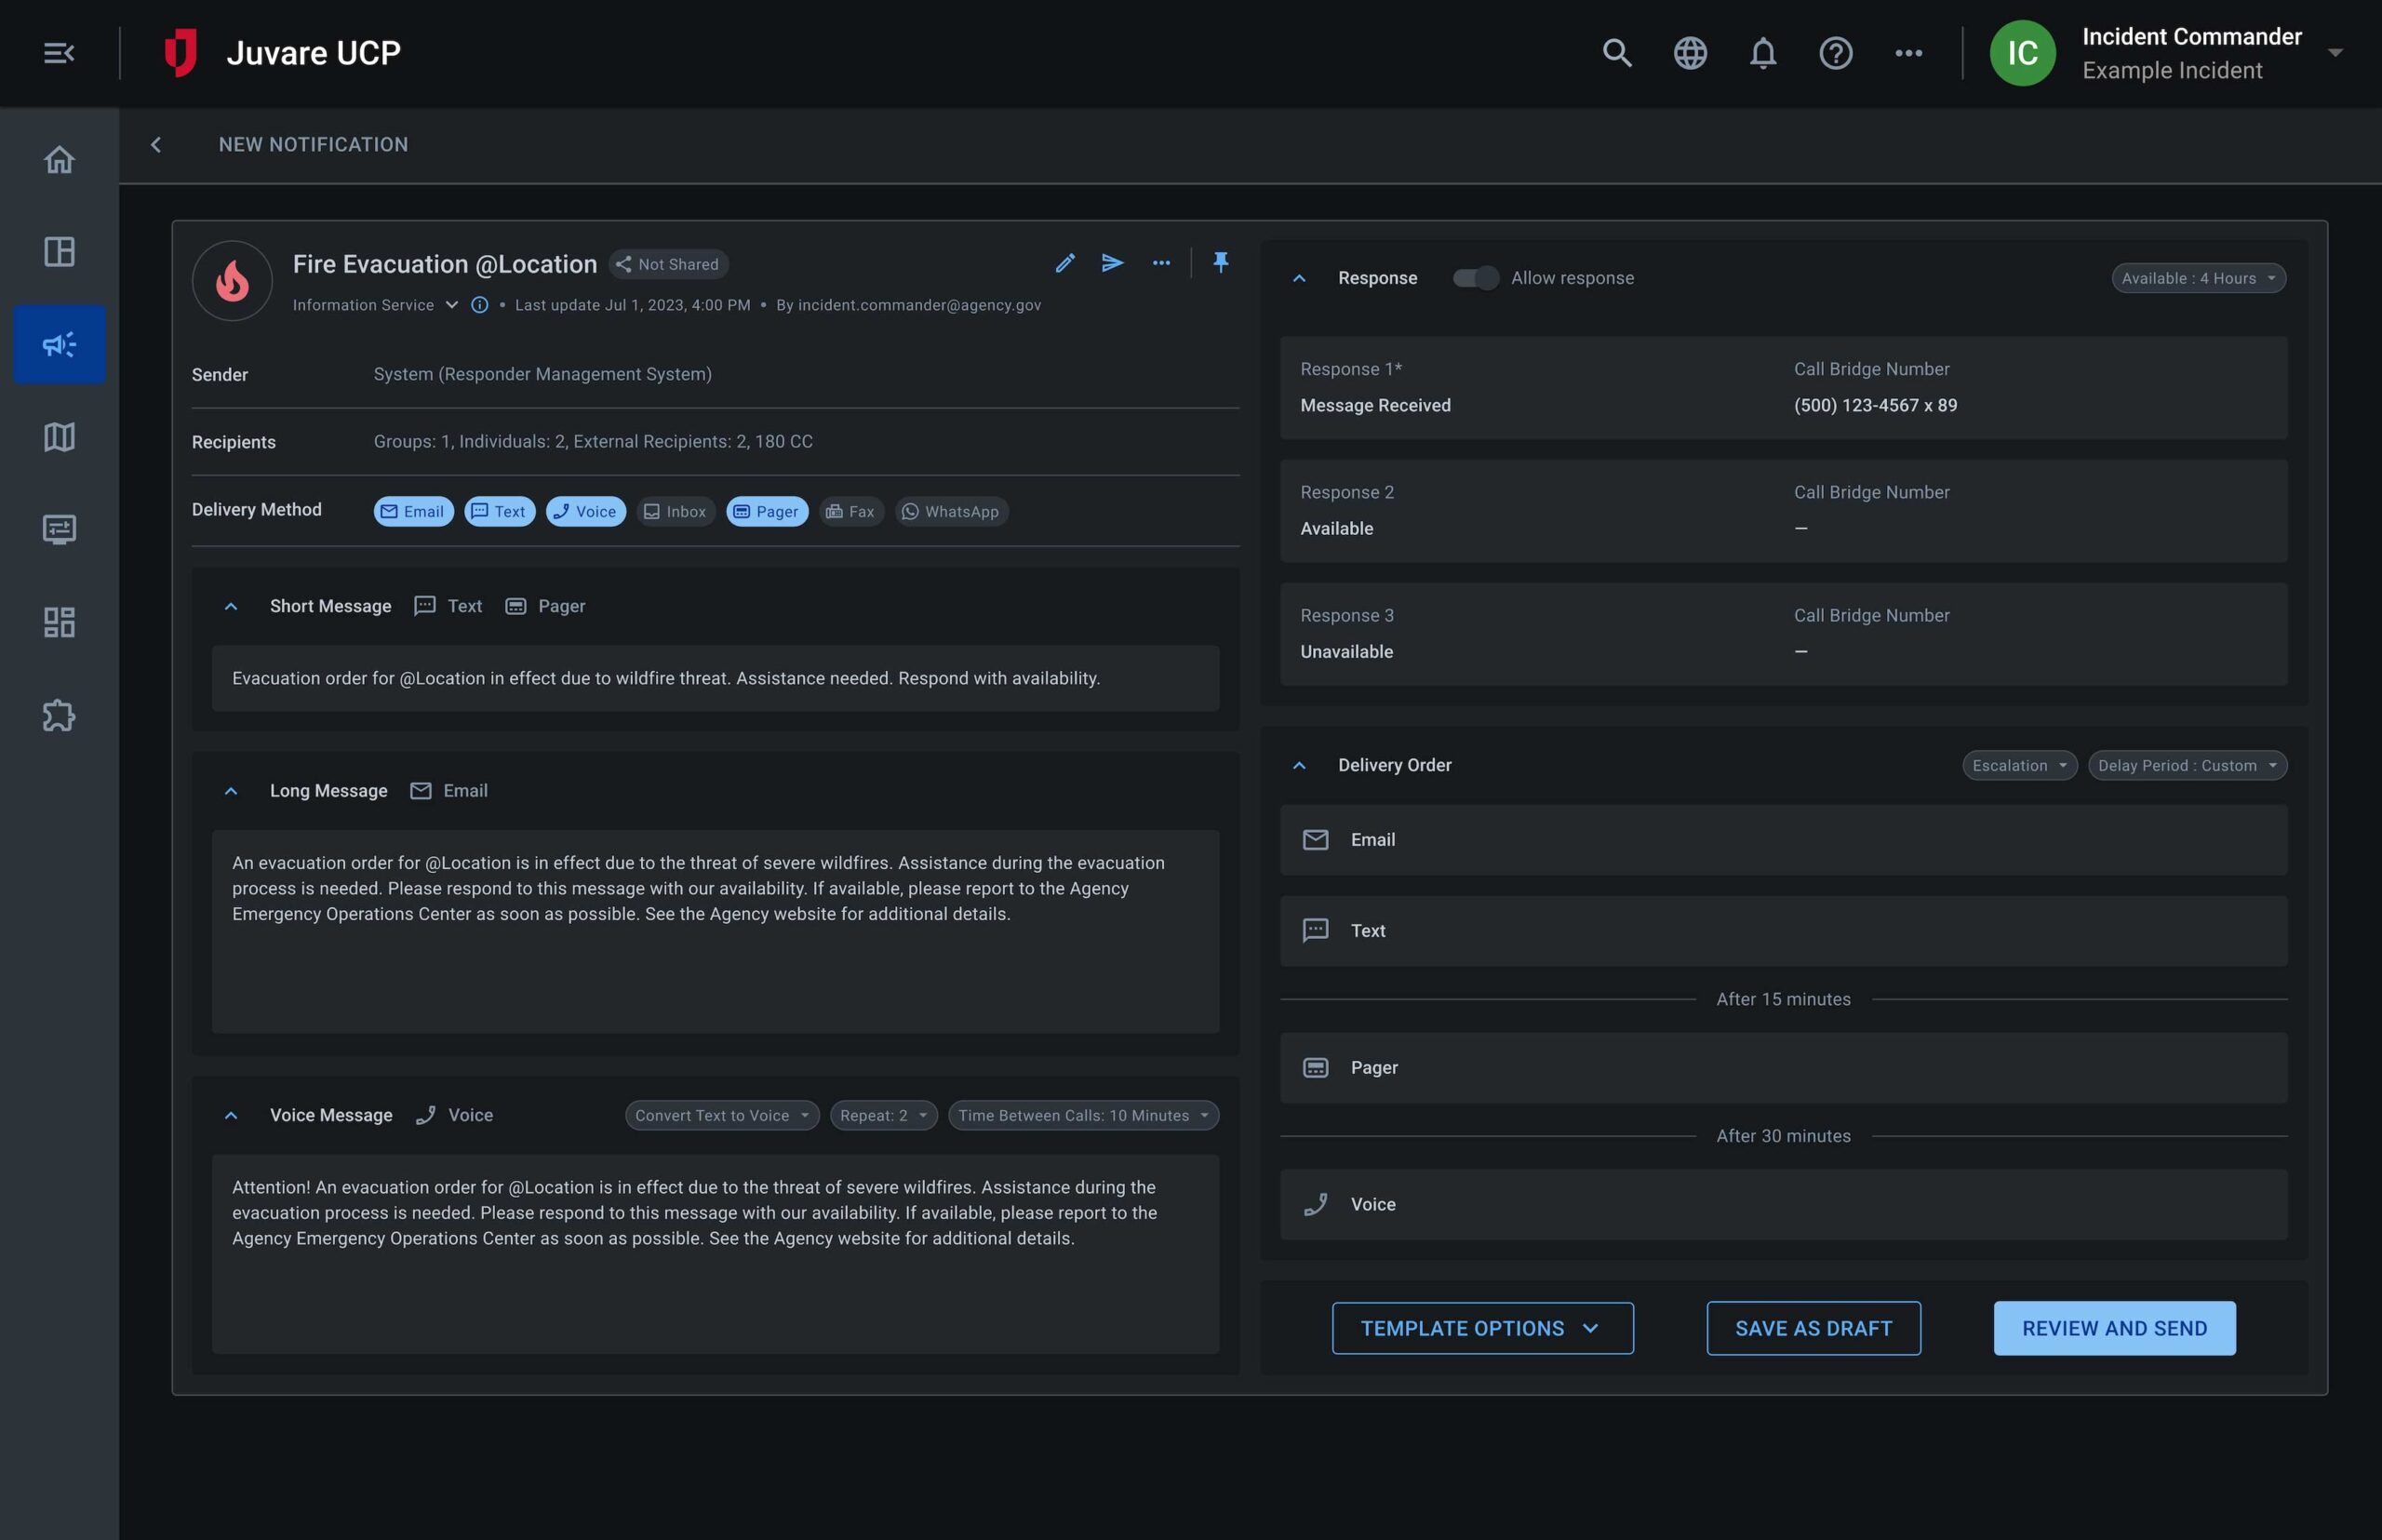2382x1540 pixels.
Task: Toggle Email delivery method chip
Action: point(414,511)
